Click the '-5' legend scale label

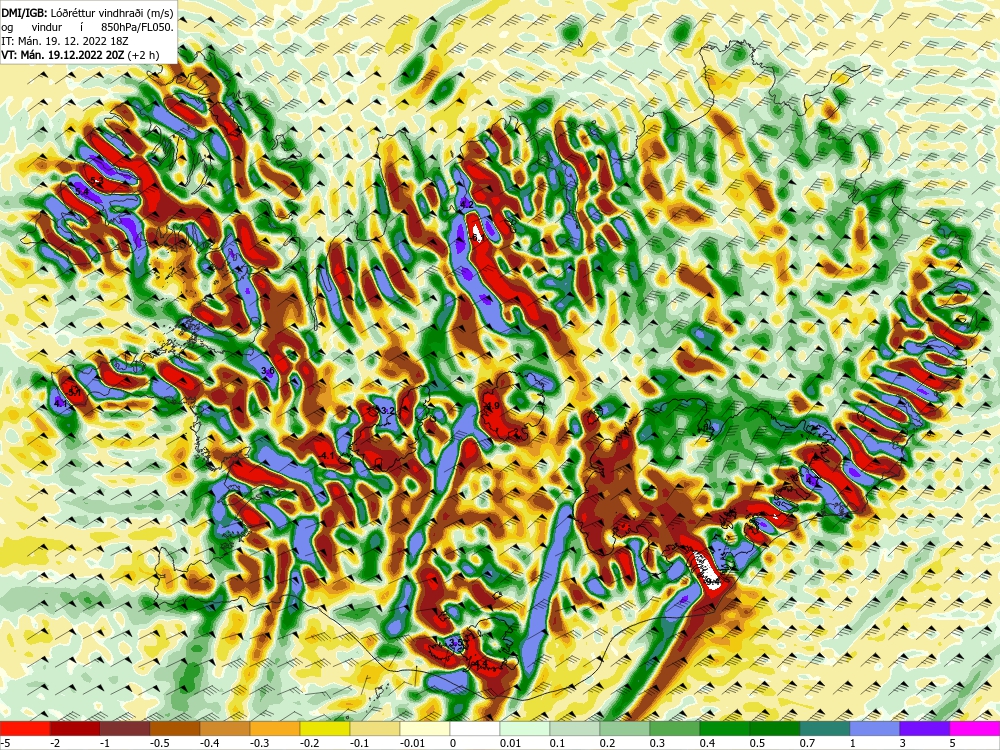[x=3, y=742]
